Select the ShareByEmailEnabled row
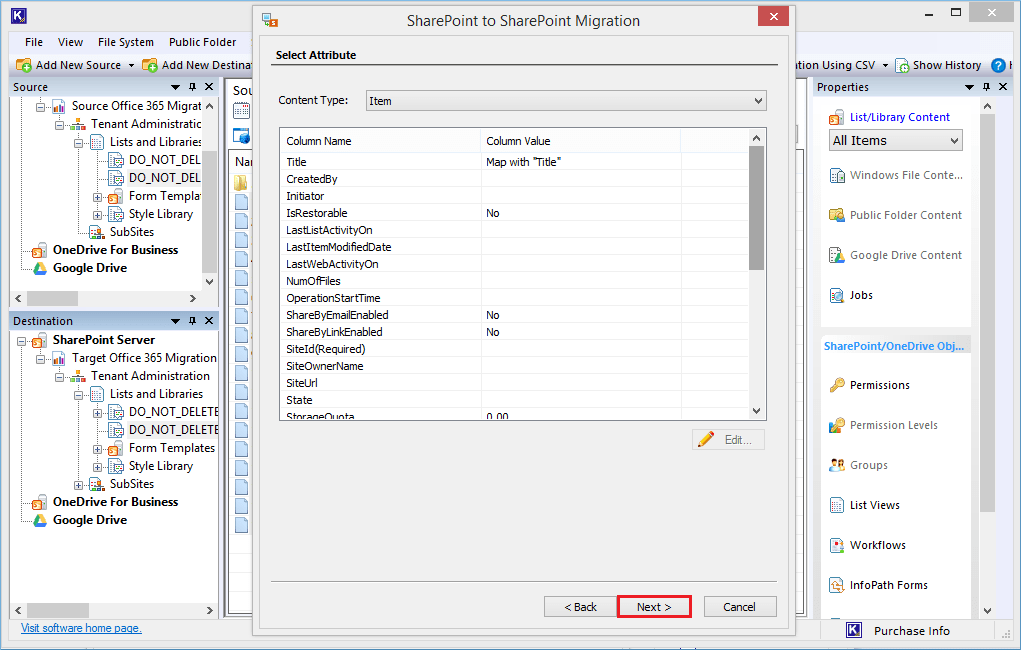Image resolution: width=1021 pixels, height=650 pixels. tap(514, 315)
